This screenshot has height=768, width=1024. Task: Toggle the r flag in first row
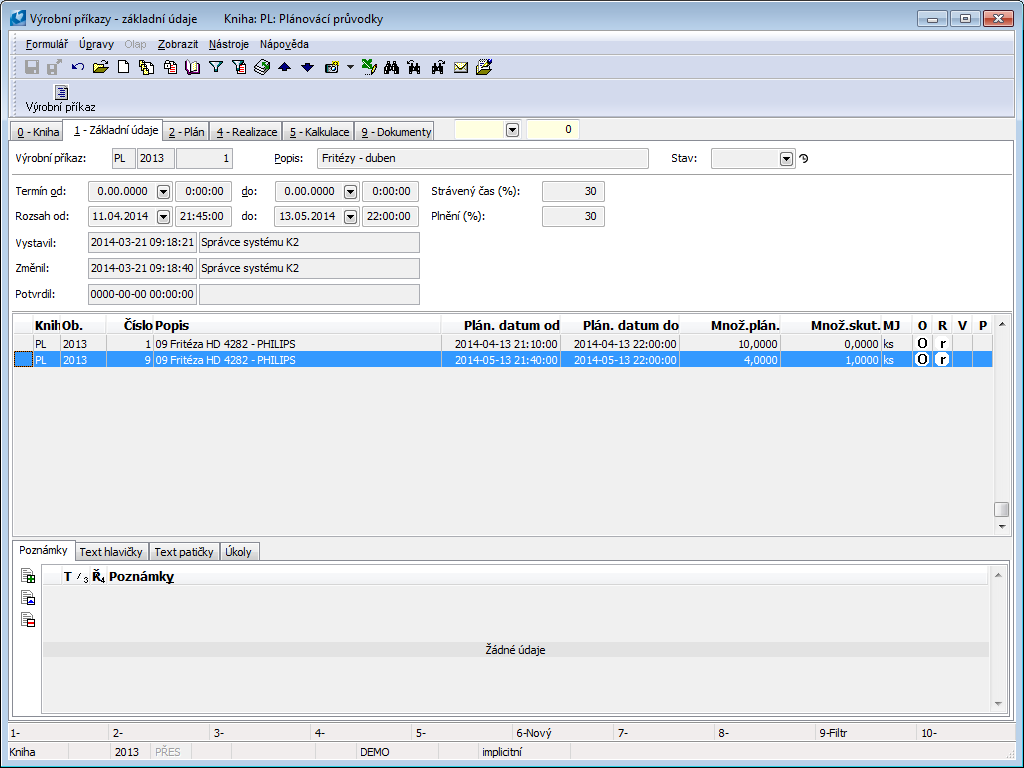[942, 343]
